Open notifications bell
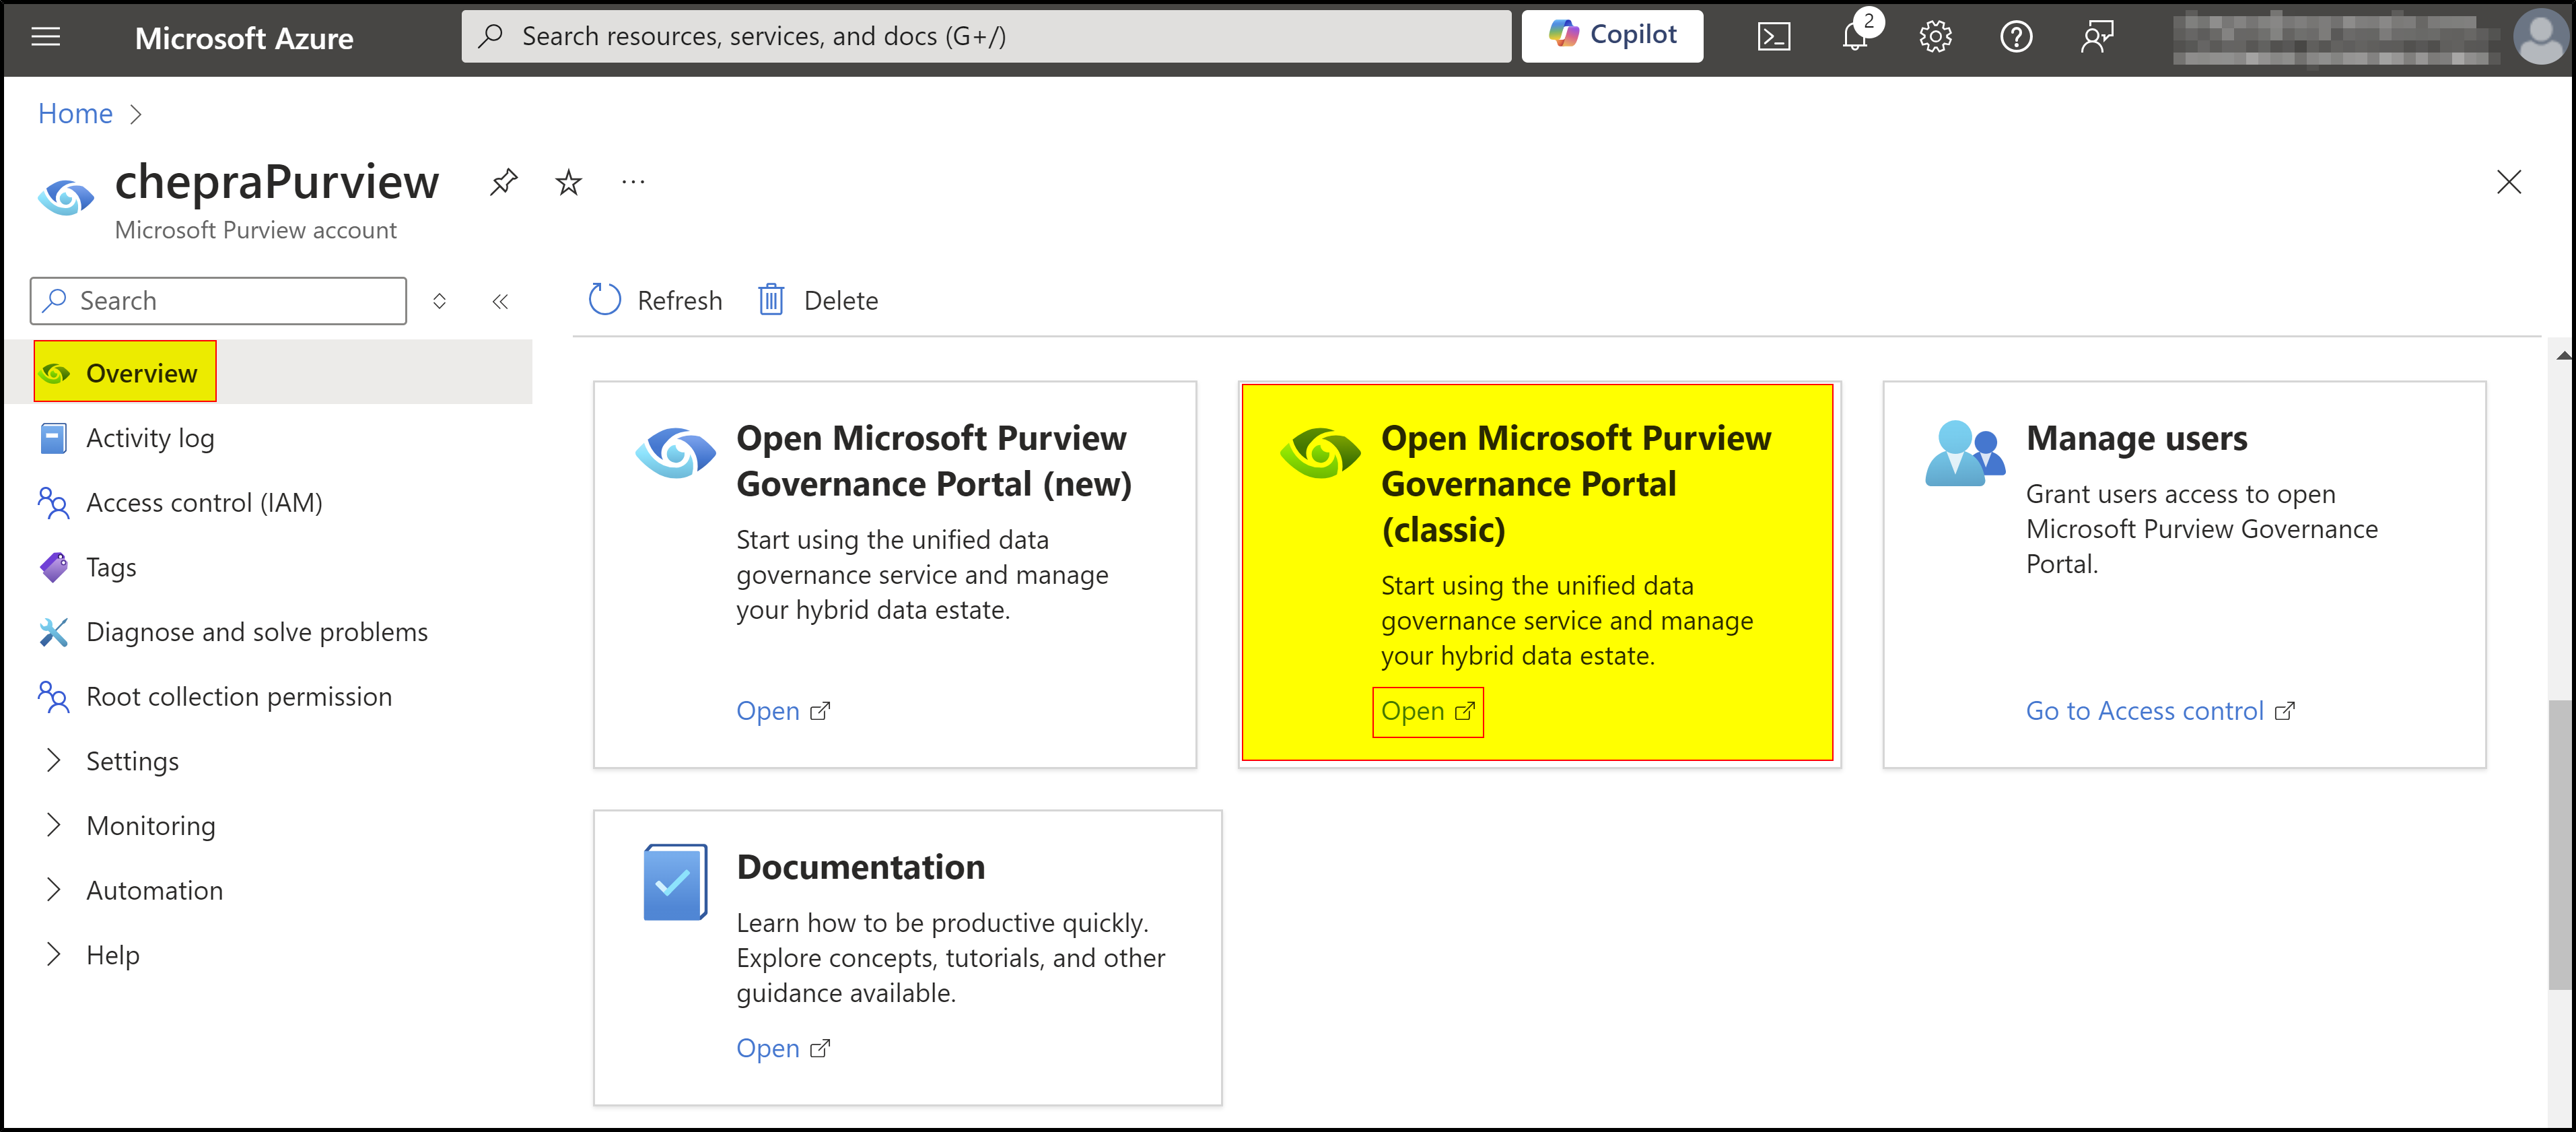Screen dimensions: 2576x1132 (x=1856, y=37)
